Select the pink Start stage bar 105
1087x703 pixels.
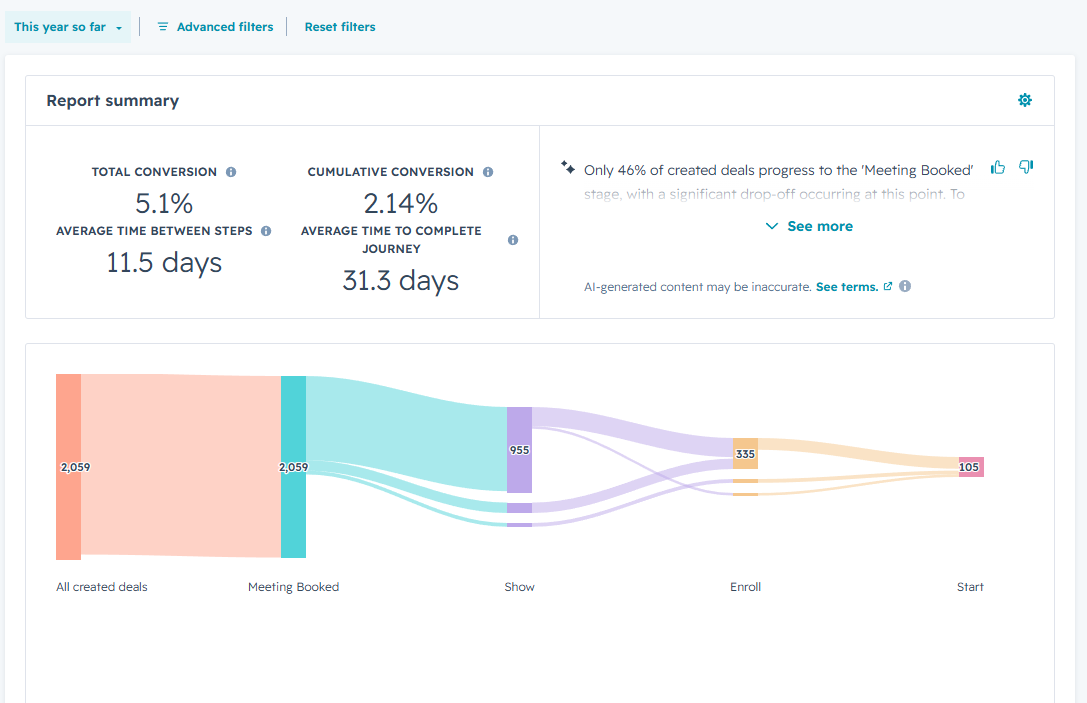(971, 467)
